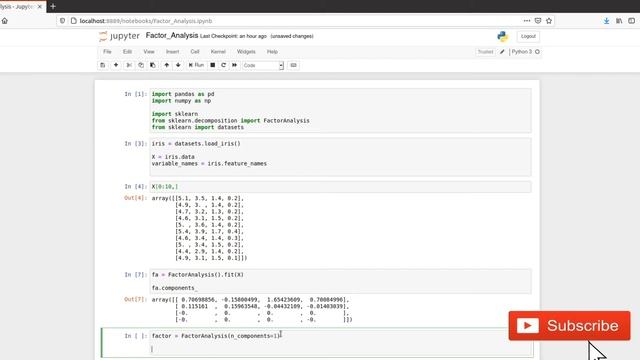Copy selected cells with the copy icon
This screenshot has width=640, height=360.
pyautogui.click(x=141, y=65)
